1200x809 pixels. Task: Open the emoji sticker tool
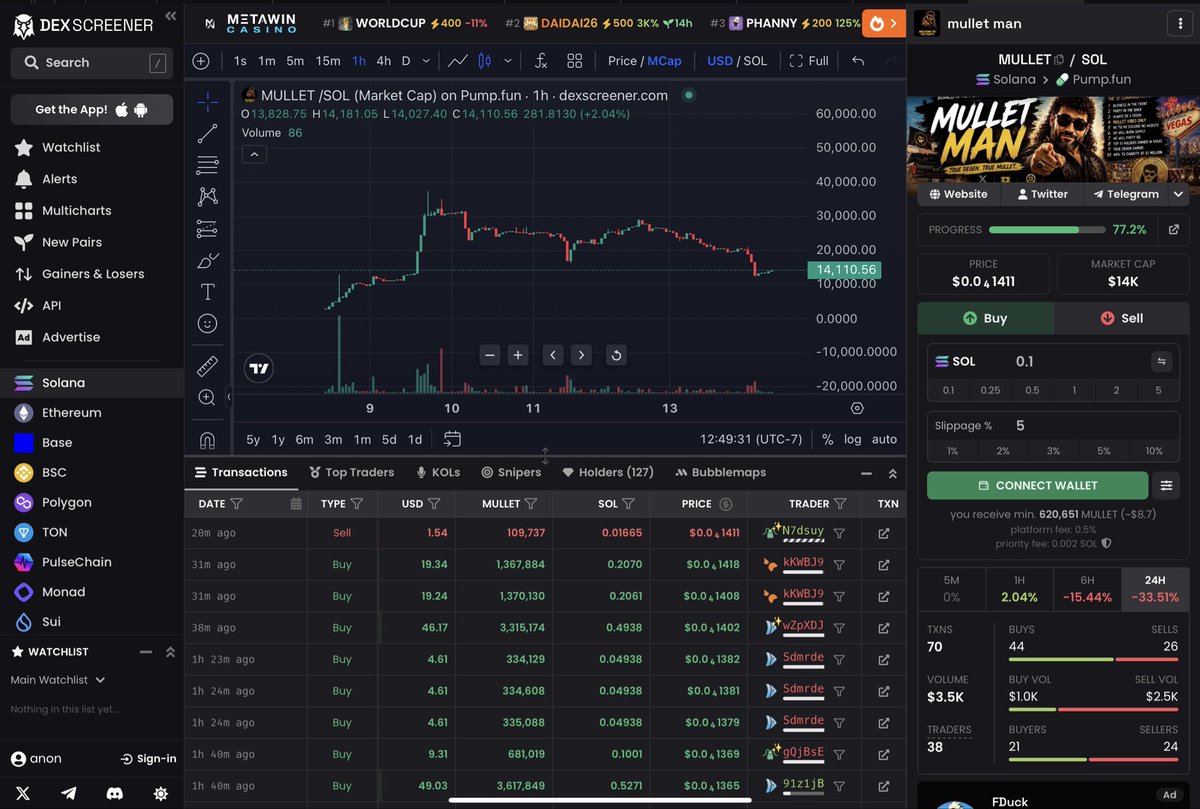[x=207, y=323]
